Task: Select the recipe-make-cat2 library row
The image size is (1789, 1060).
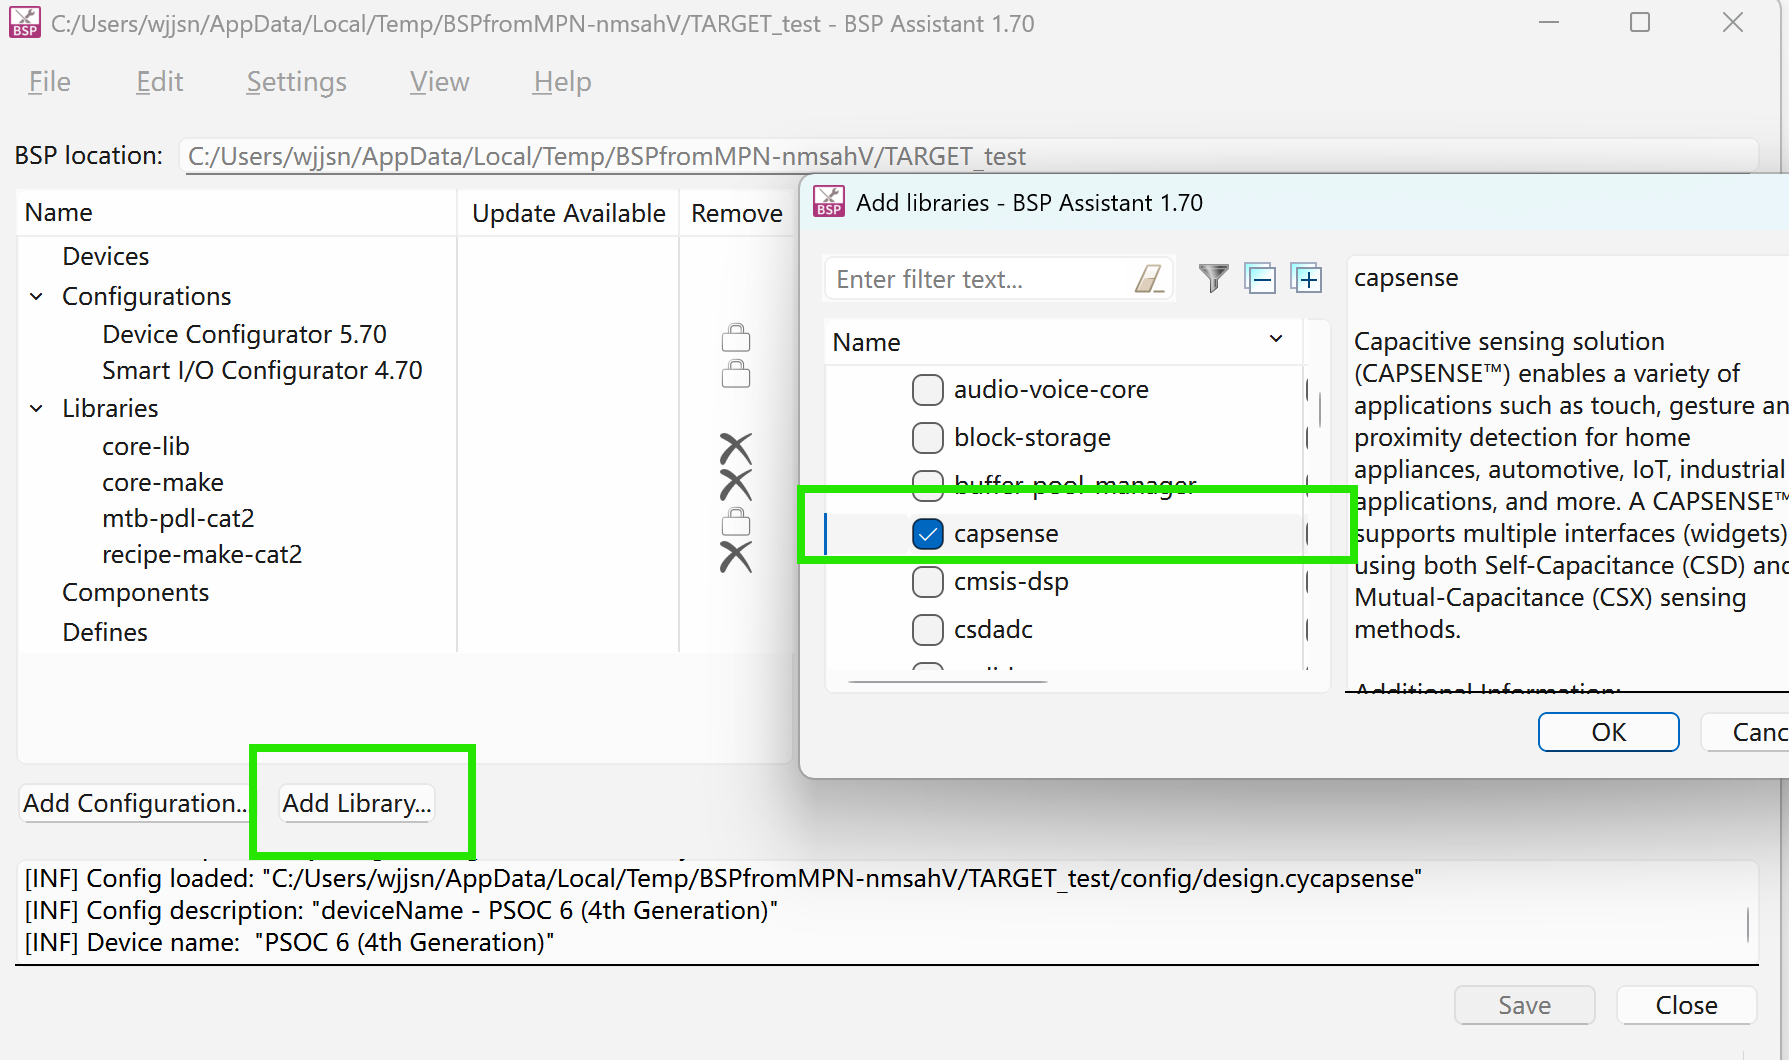Action: pos(202,555)
